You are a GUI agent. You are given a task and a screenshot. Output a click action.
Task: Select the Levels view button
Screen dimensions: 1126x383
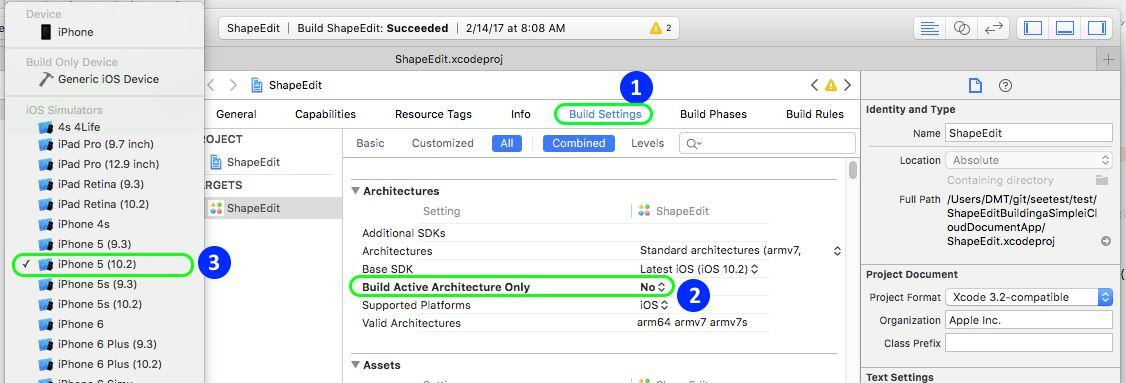pos(647,143)
